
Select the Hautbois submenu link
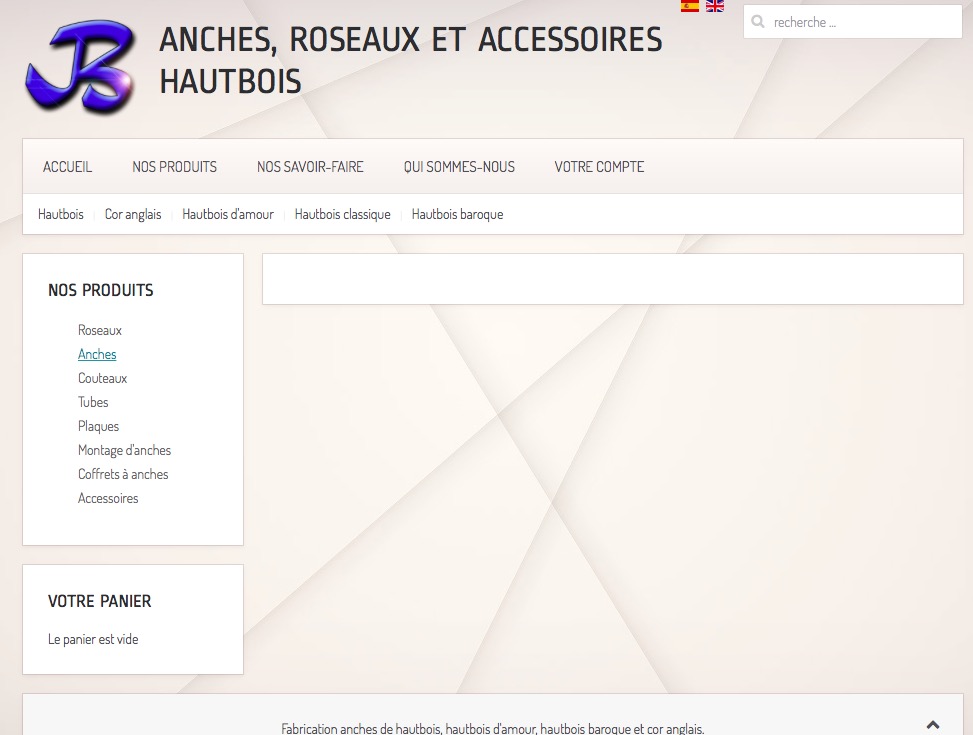point(61,214)
